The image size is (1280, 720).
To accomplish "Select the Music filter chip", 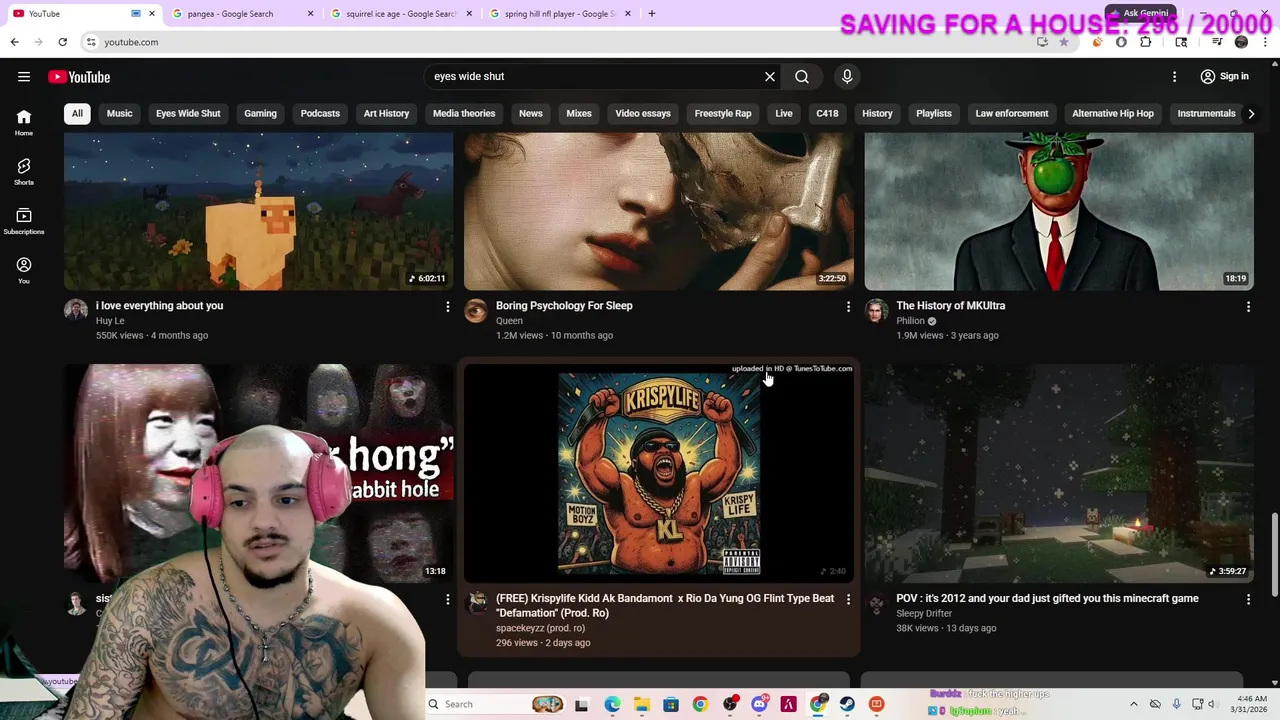I will [119, 113].
